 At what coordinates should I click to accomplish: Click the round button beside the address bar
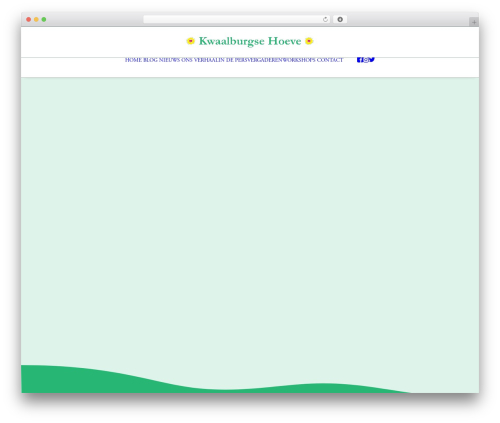tap(340, 19)
